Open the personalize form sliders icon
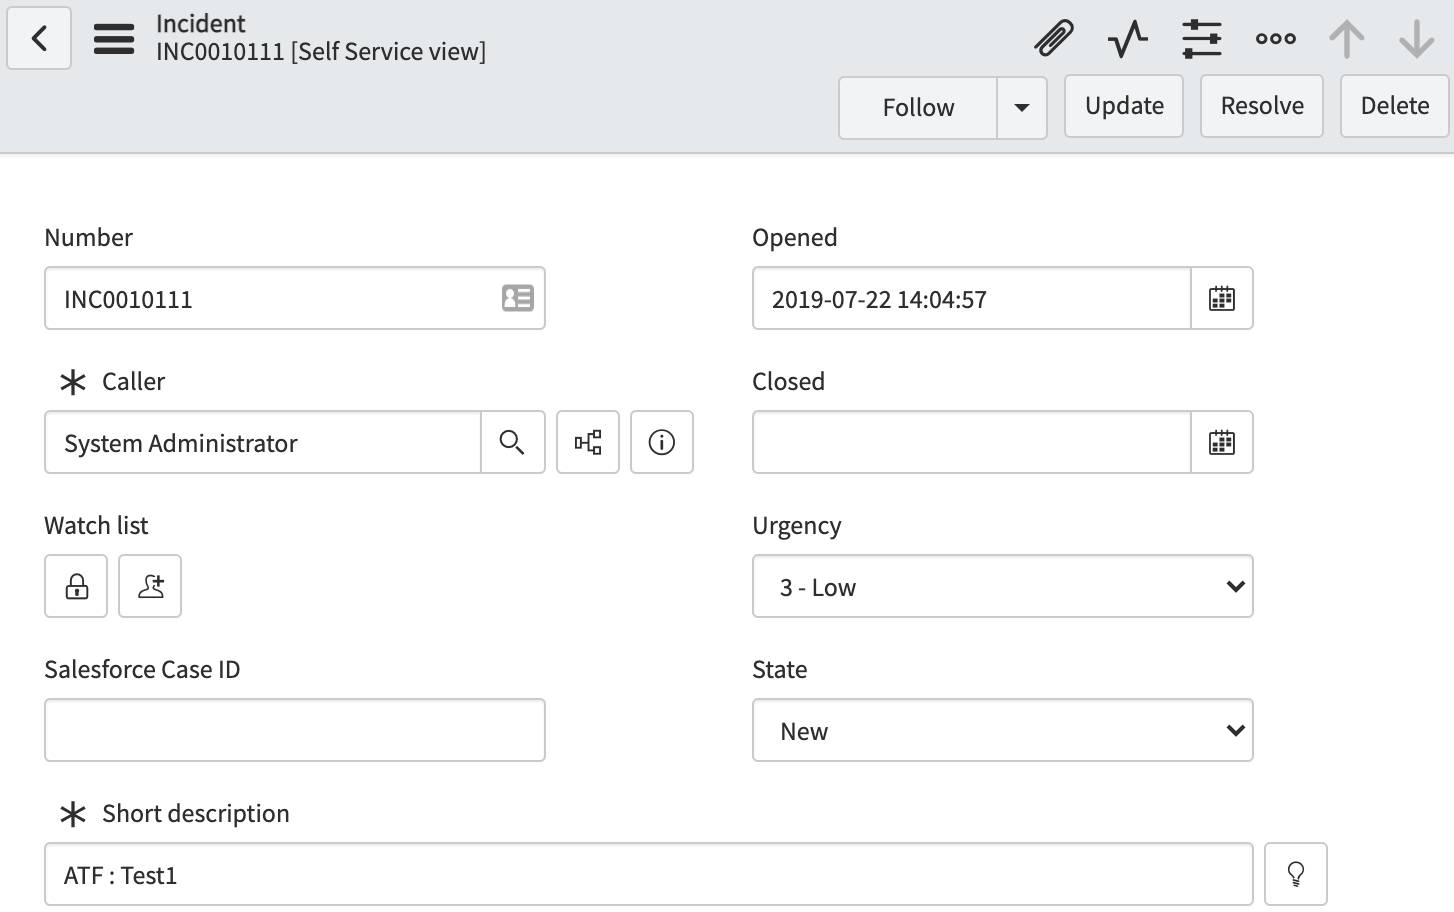Image resolution: width=1454 pixels, height=912 pixels. (x=1202, y=39)
